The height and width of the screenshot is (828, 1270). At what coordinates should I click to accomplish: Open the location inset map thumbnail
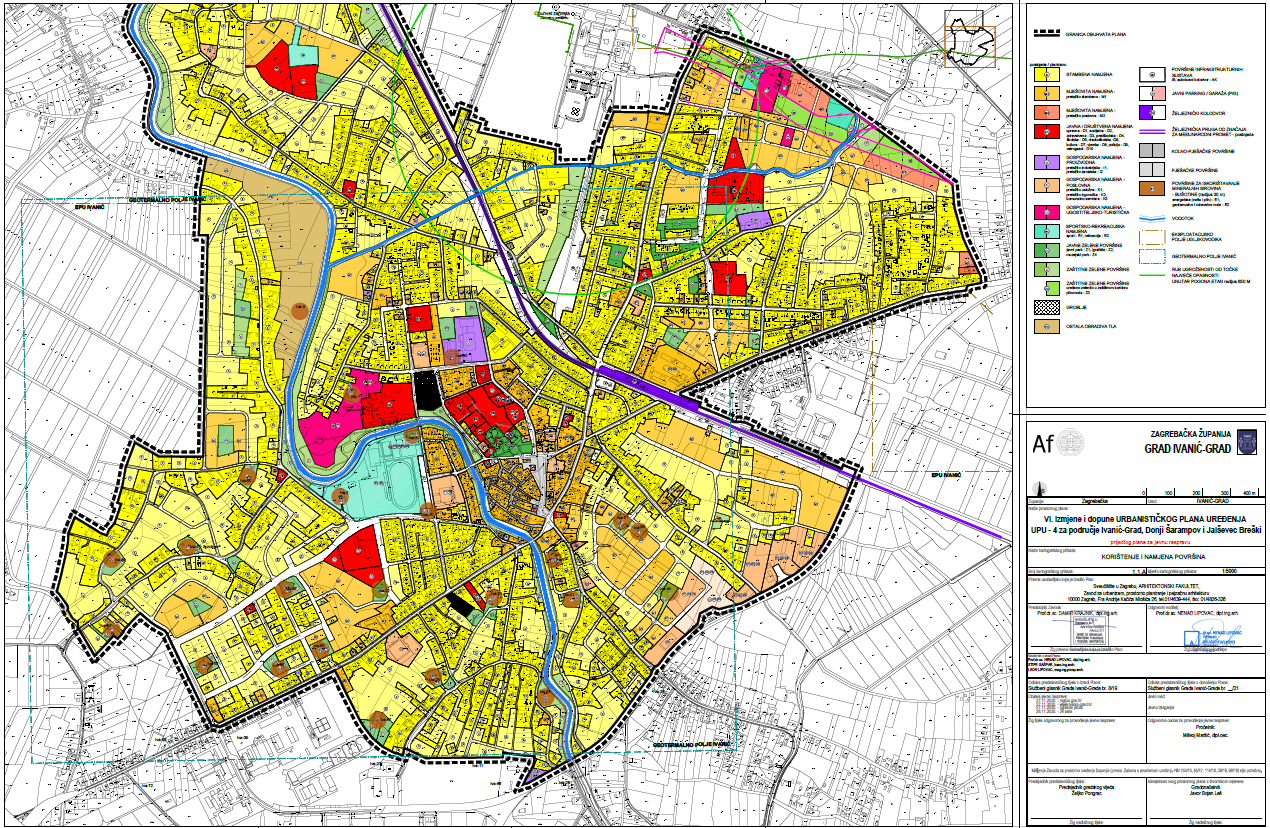(971, 38)
